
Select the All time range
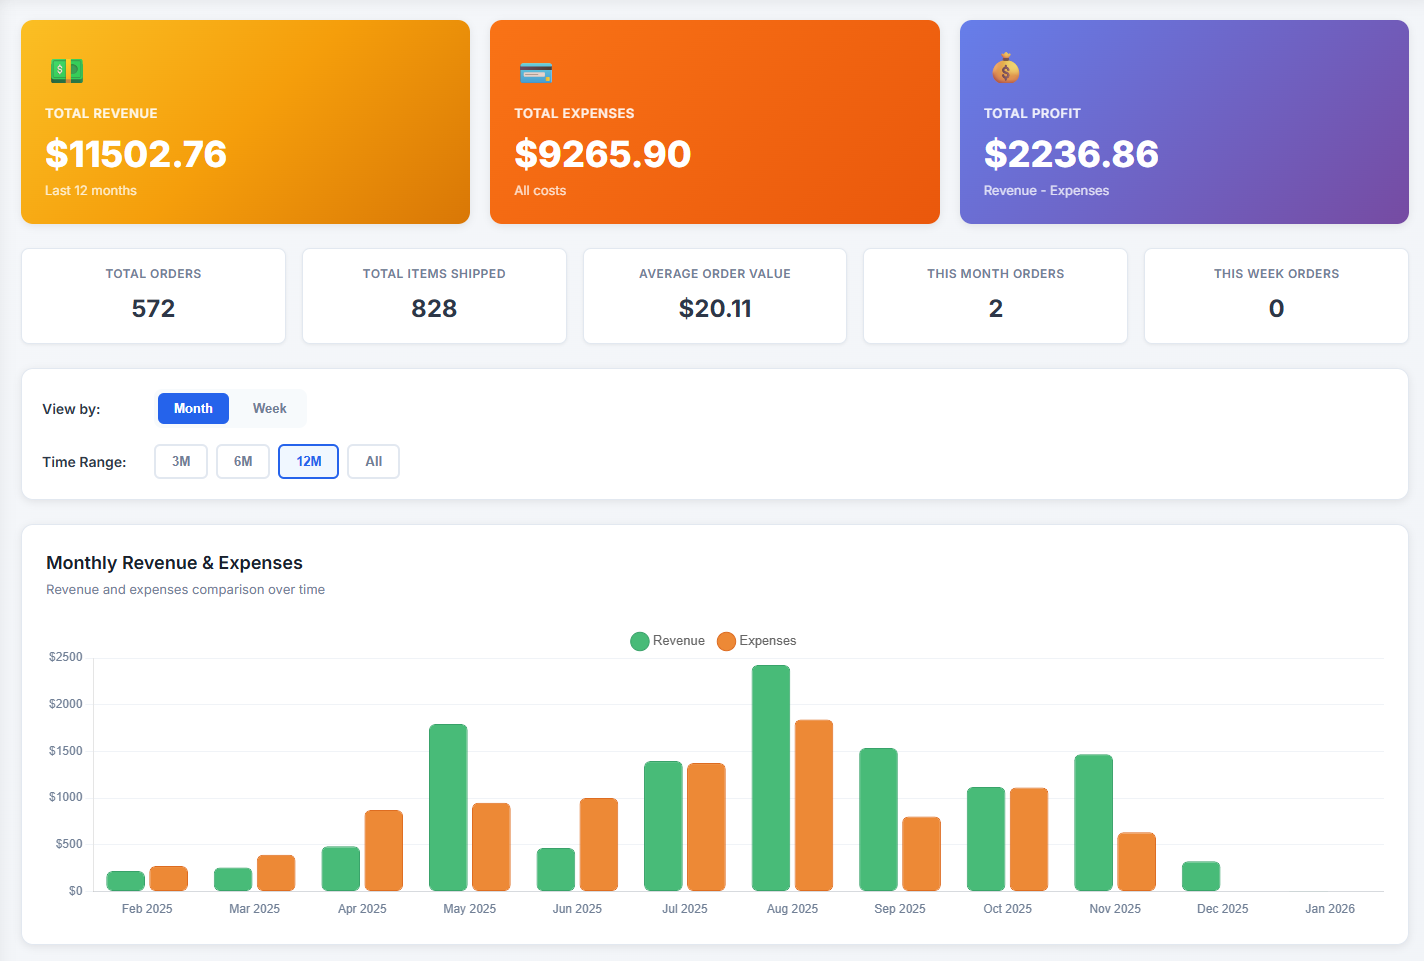(x=373, y=461)
